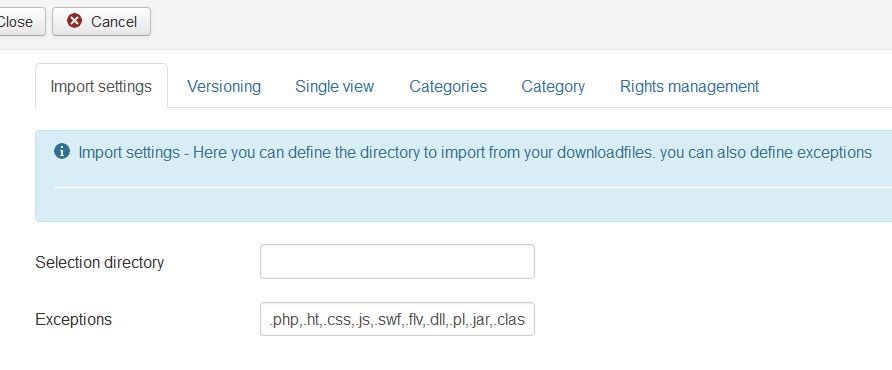Click the Cancel button label

[114, 22]
